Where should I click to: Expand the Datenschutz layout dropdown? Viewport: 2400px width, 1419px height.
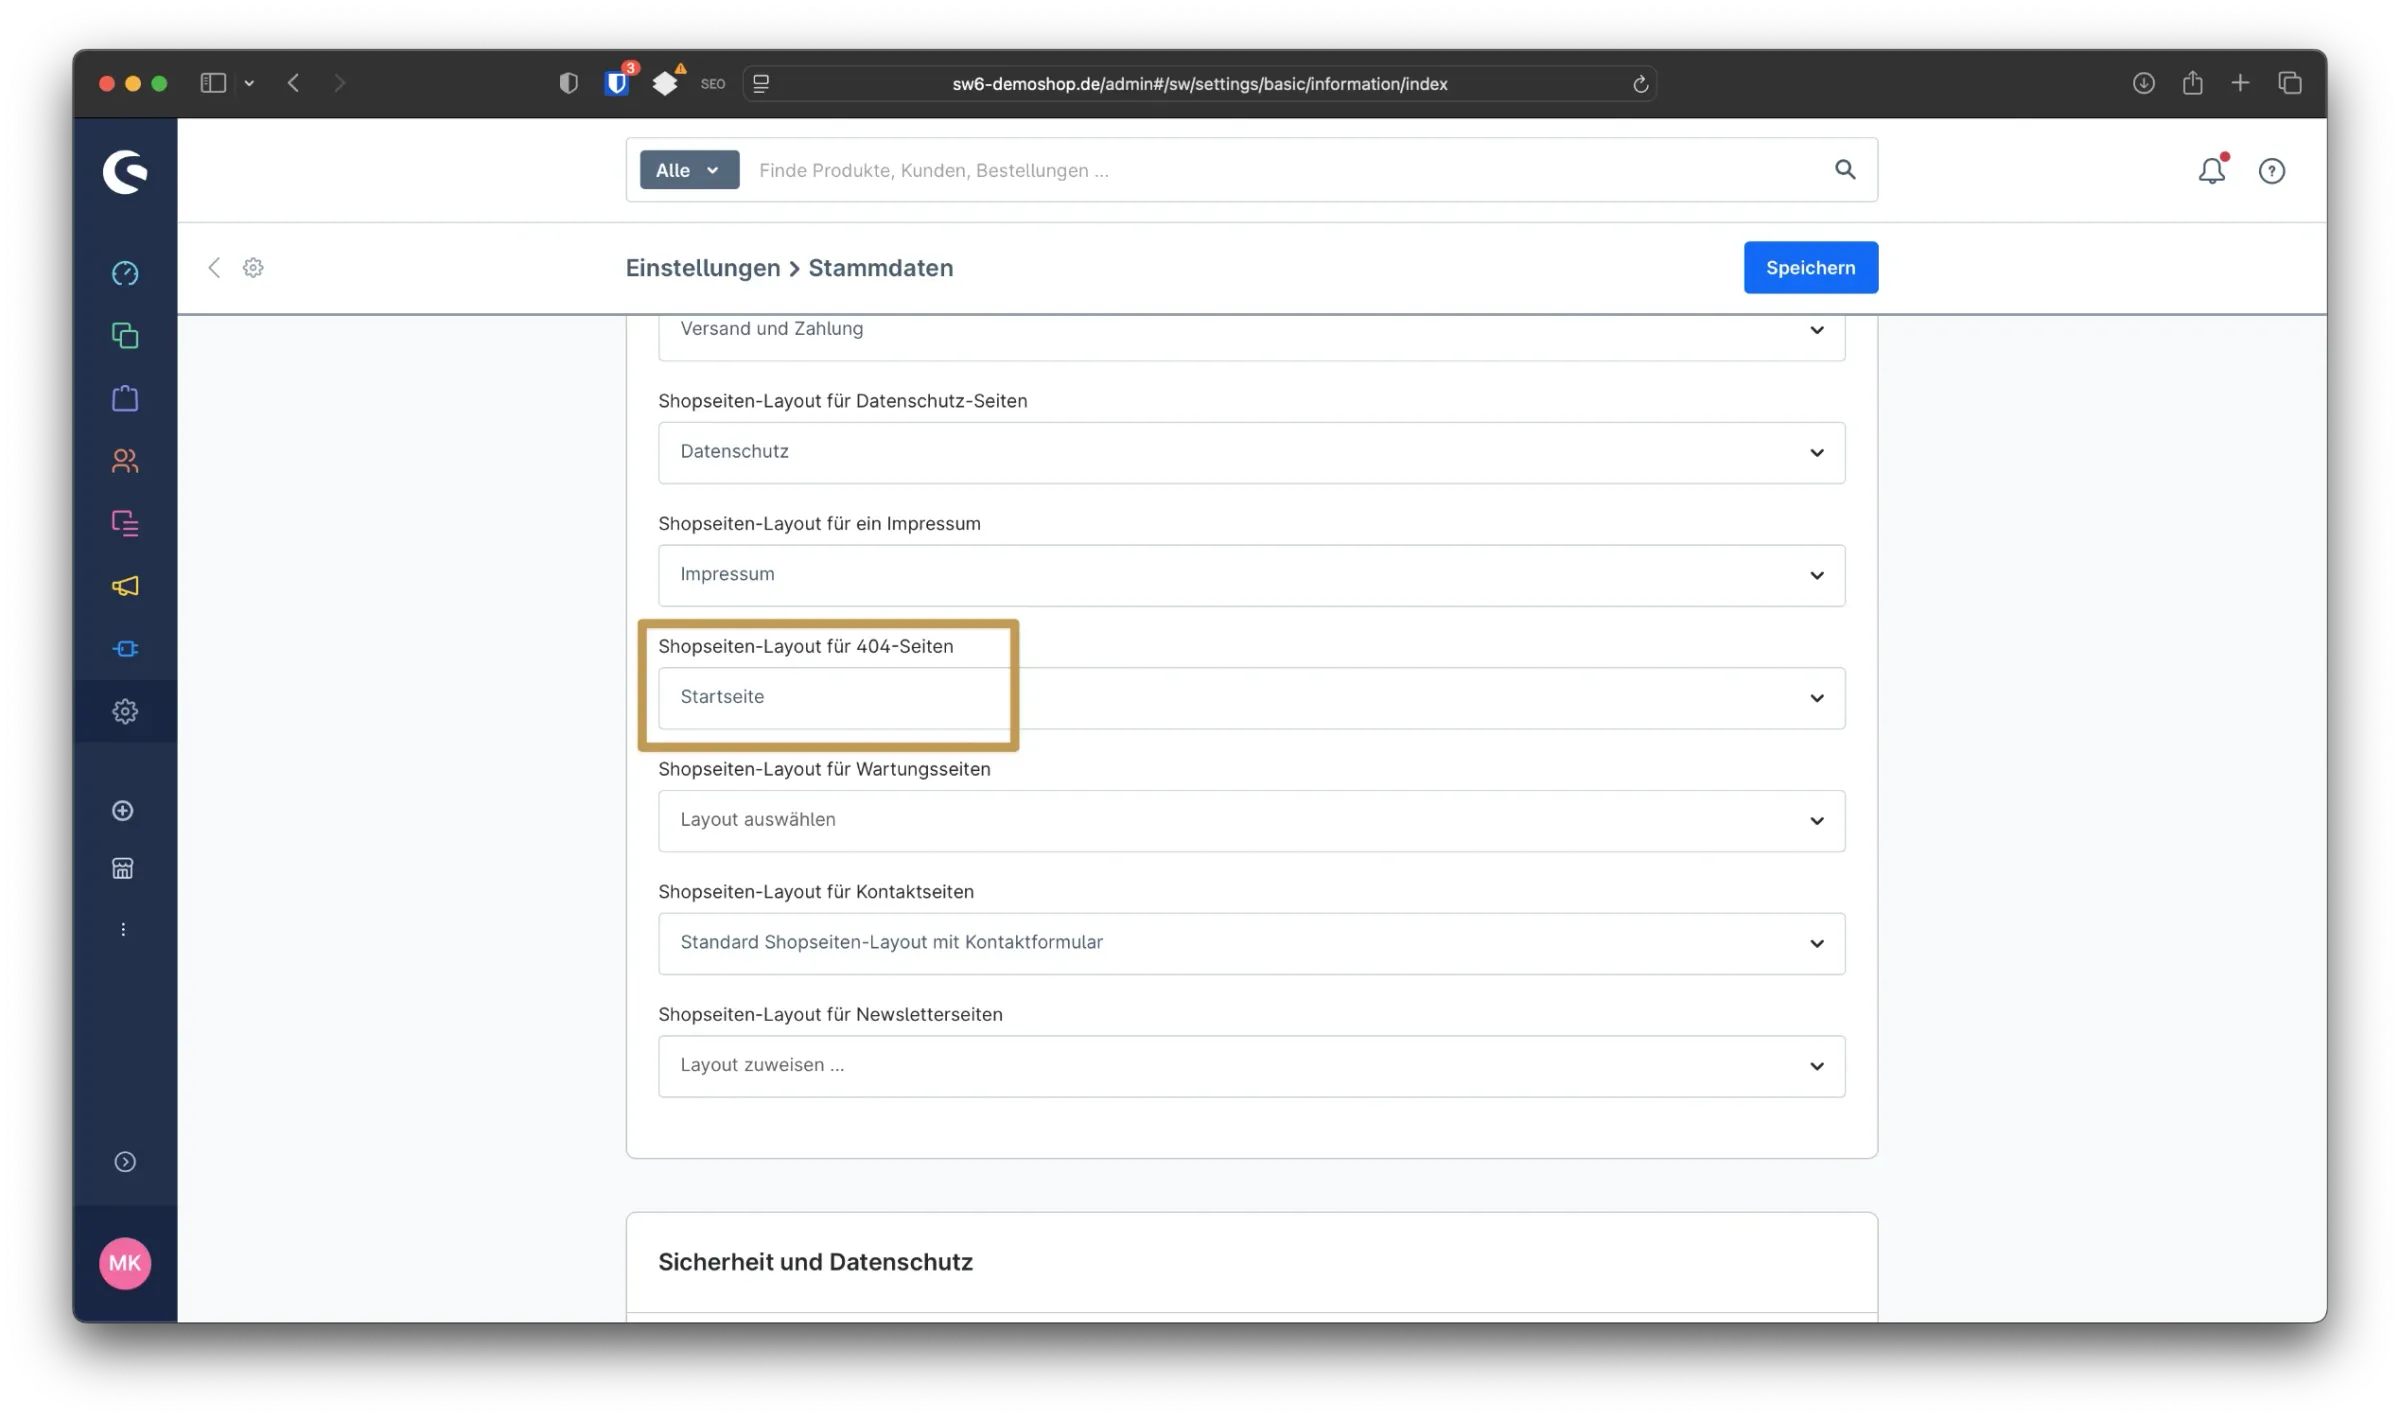point(1251,452)
